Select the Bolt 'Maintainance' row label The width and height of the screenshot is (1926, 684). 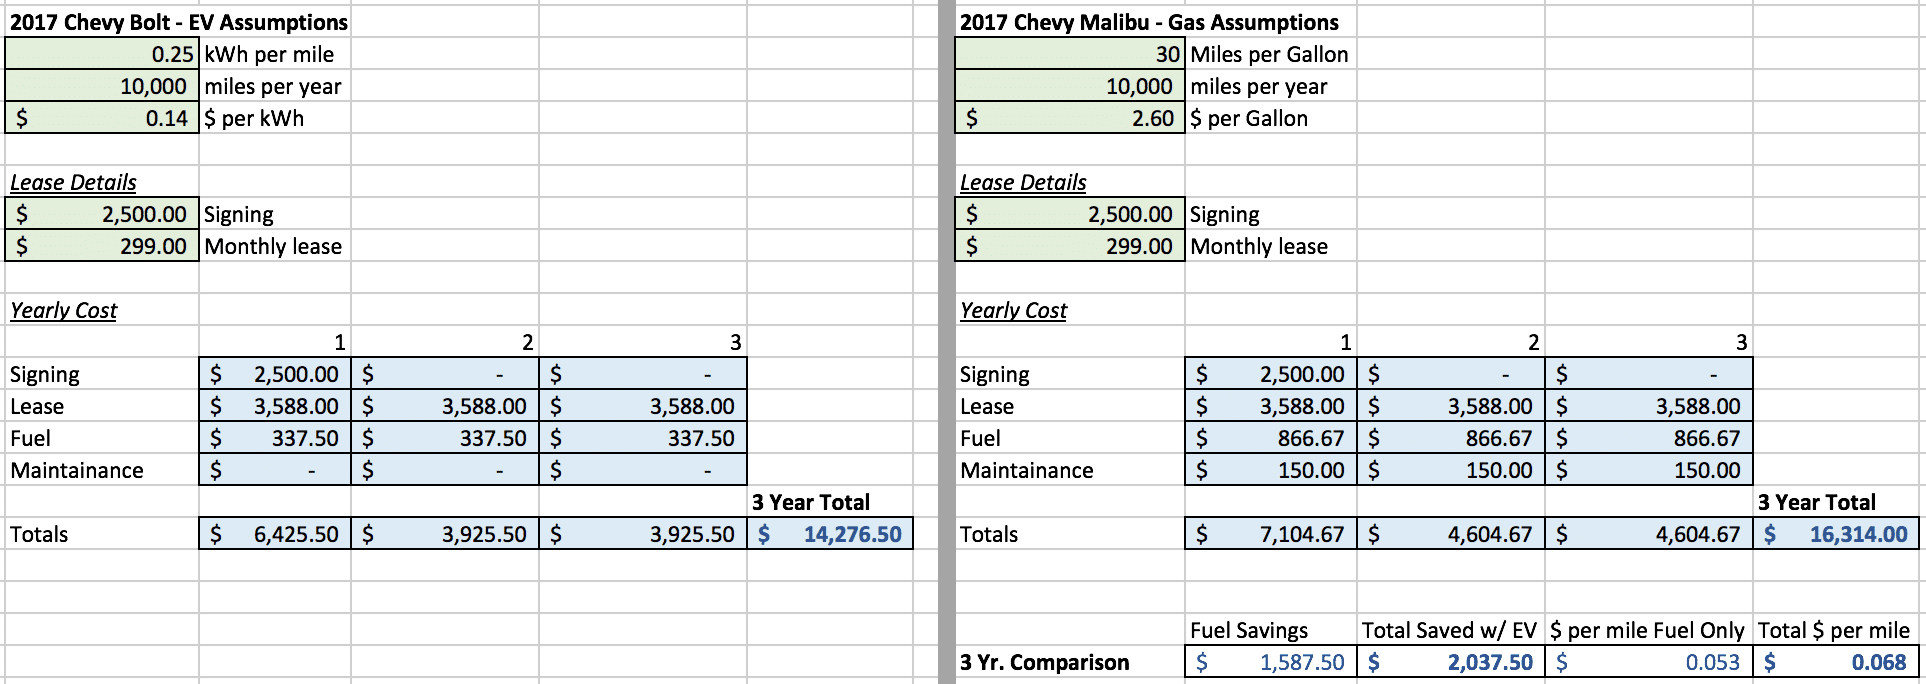point(77,470)
